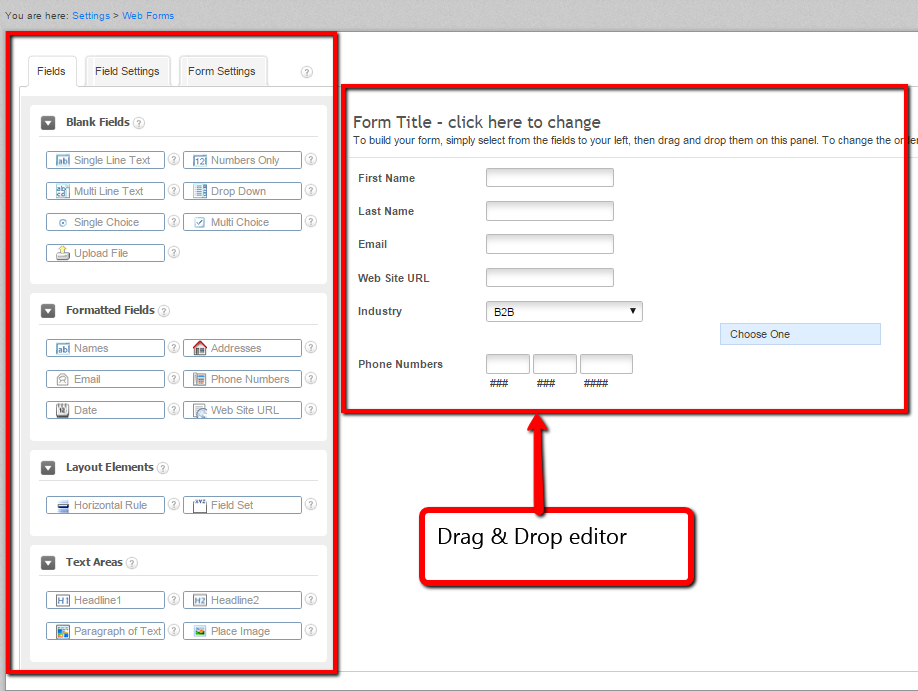Collapse the Blank Fields section

(48, 123)
